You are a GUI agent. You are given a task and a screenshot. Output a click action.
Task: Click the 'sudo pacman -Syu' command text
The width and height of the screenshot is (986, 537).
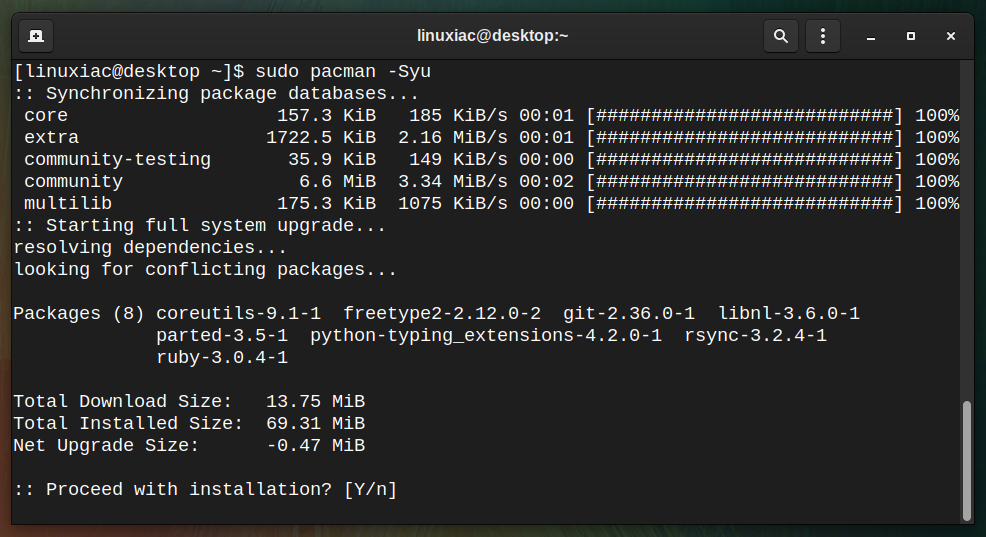pos(343,72)
